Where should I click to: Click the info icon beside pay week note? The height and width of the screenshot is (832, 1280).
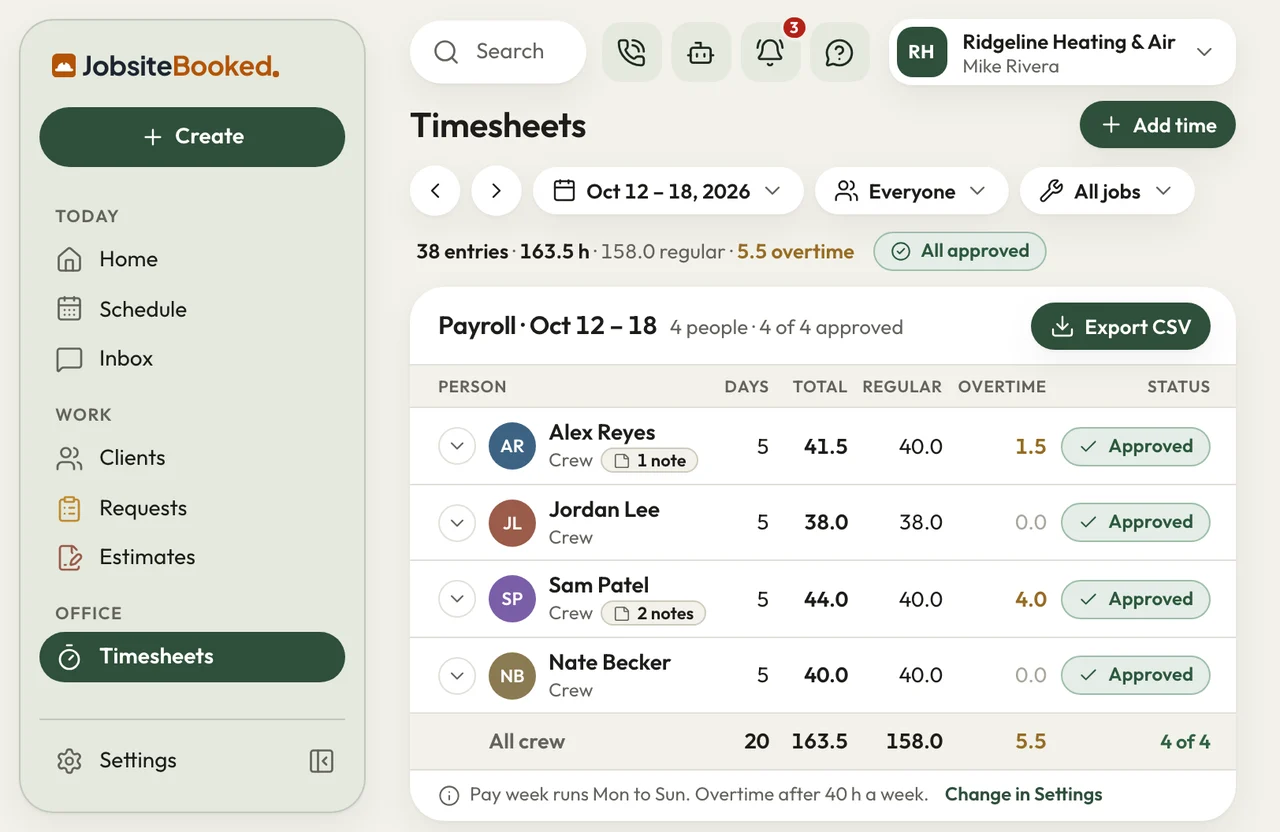(450, 796)
